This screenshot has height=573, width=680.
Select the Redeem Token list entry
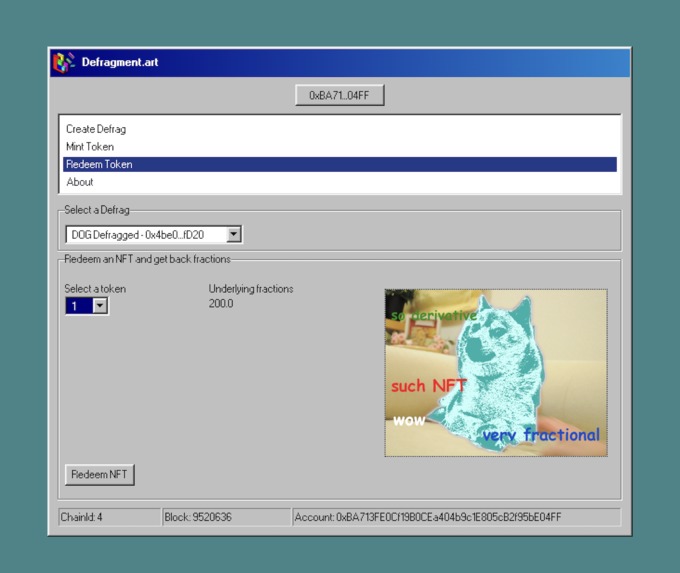(340, 164)
